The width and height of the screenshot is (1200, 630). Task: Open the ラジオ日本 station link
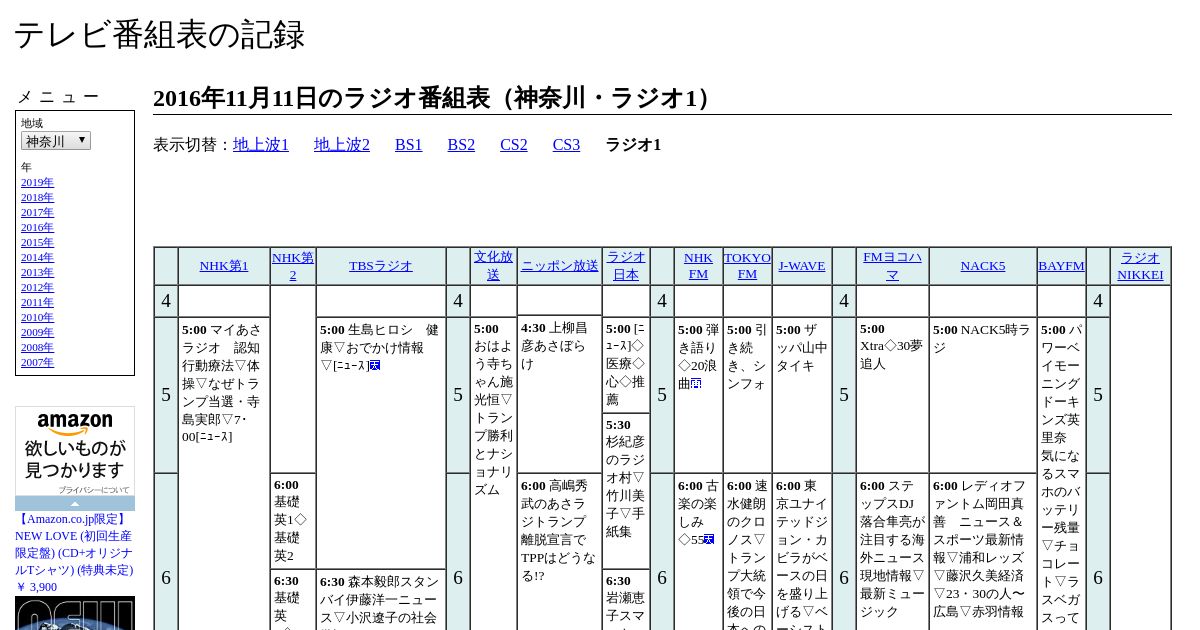(x=626, y=266)
